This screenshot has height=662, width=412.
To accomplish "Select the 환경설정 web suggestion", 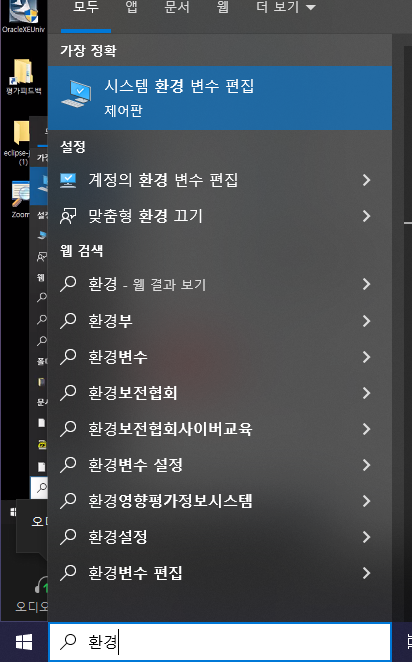I will (x=220, y=537).
